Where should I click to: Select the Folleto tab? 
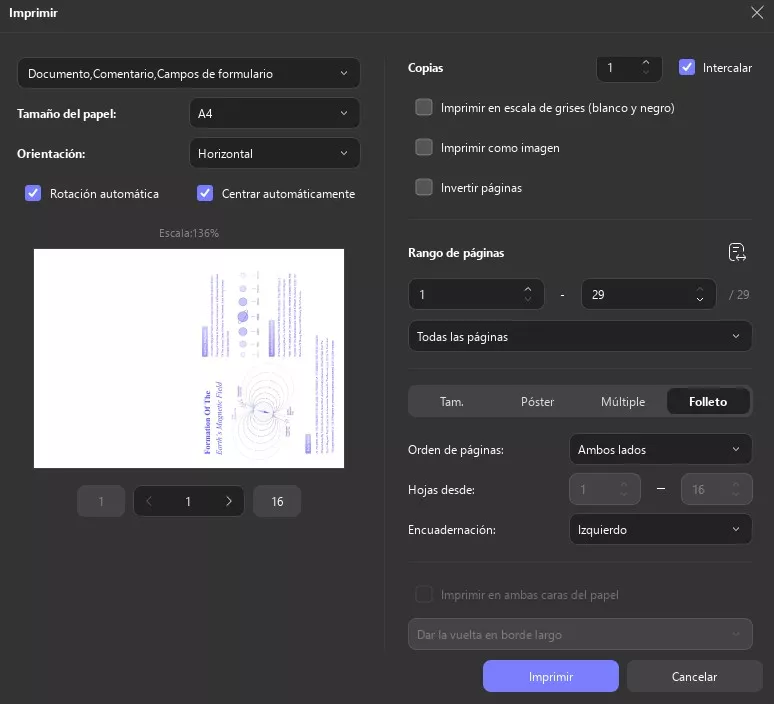click(x=708, y=401)
